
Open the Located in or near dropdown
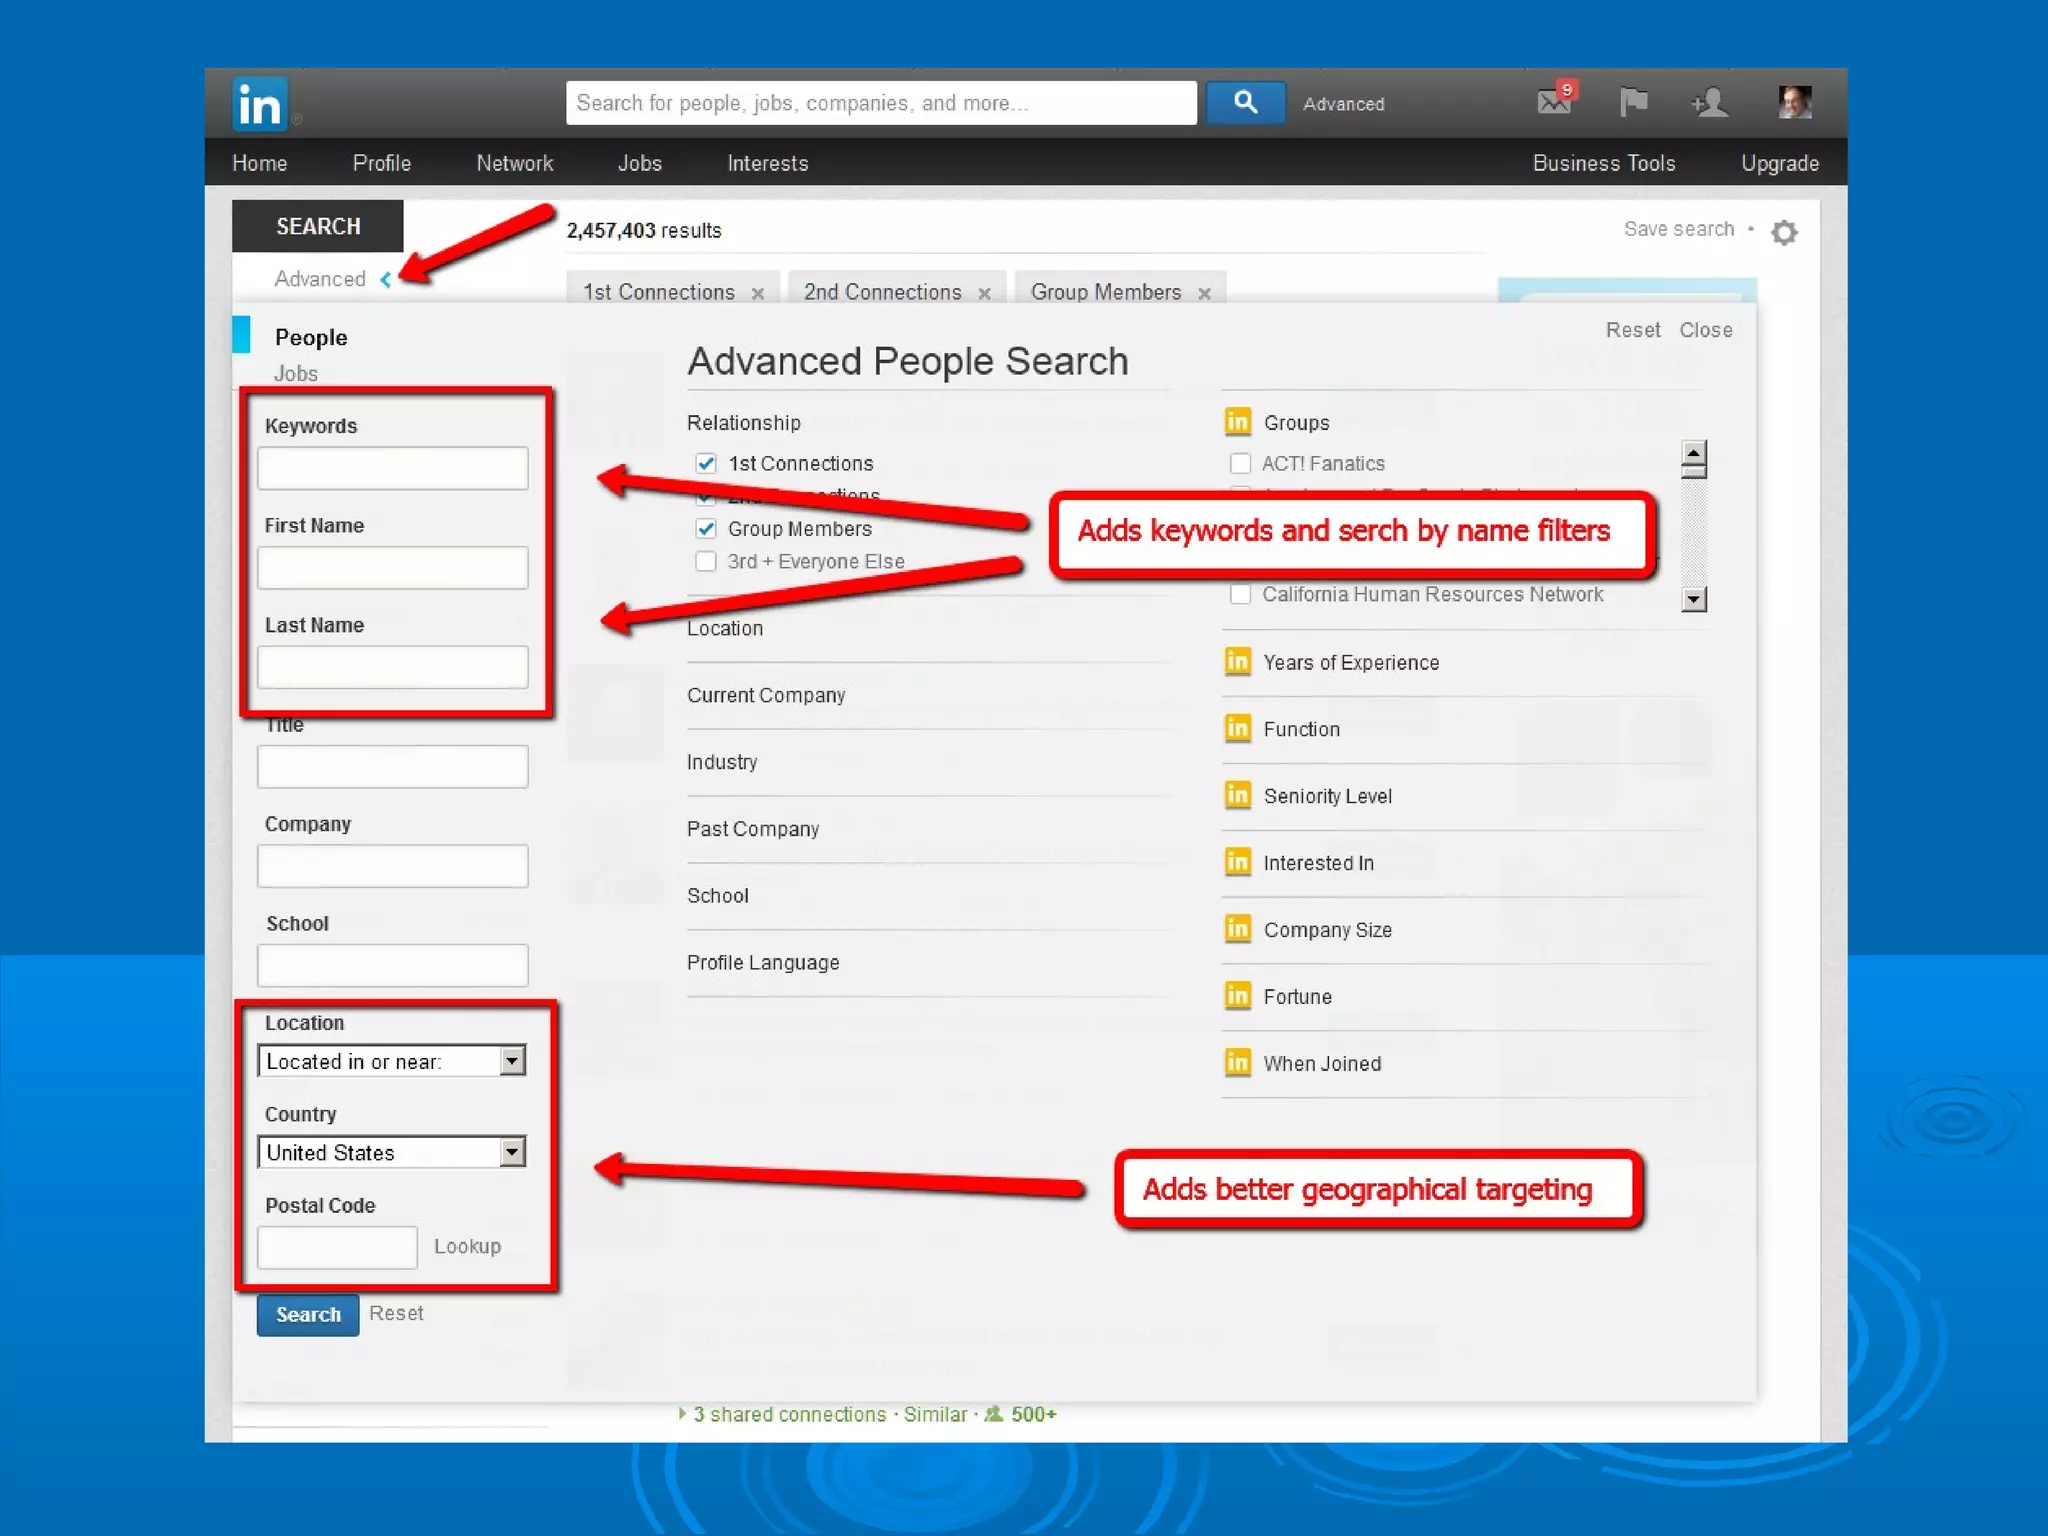click(392, 1061)
